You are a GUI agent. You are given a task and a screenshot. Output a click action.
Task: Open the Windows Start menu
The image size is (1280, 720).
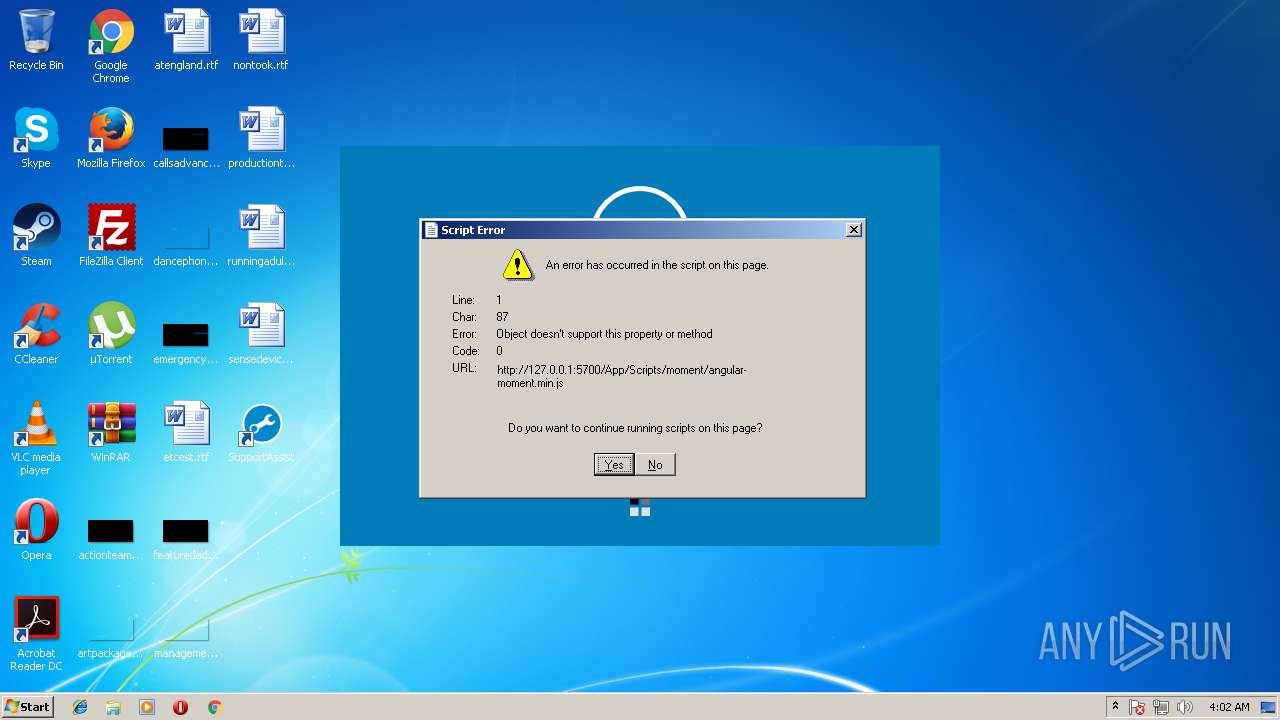coord(28,706)
